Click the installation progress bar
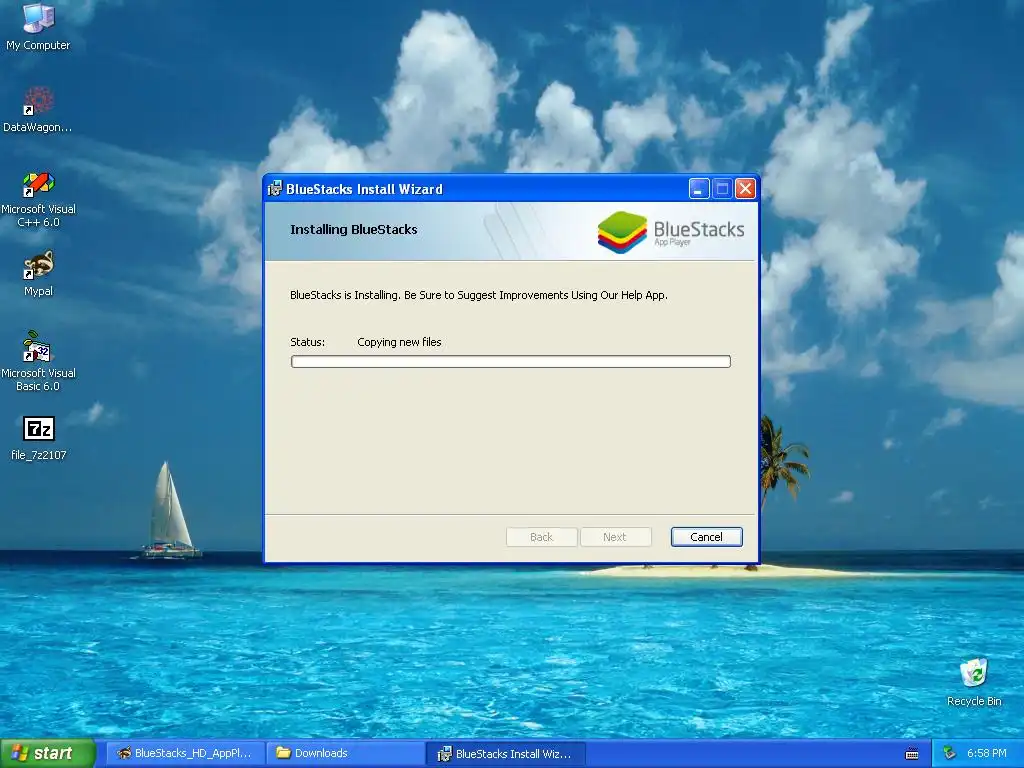1024x768 pixels. coord(511,362)
